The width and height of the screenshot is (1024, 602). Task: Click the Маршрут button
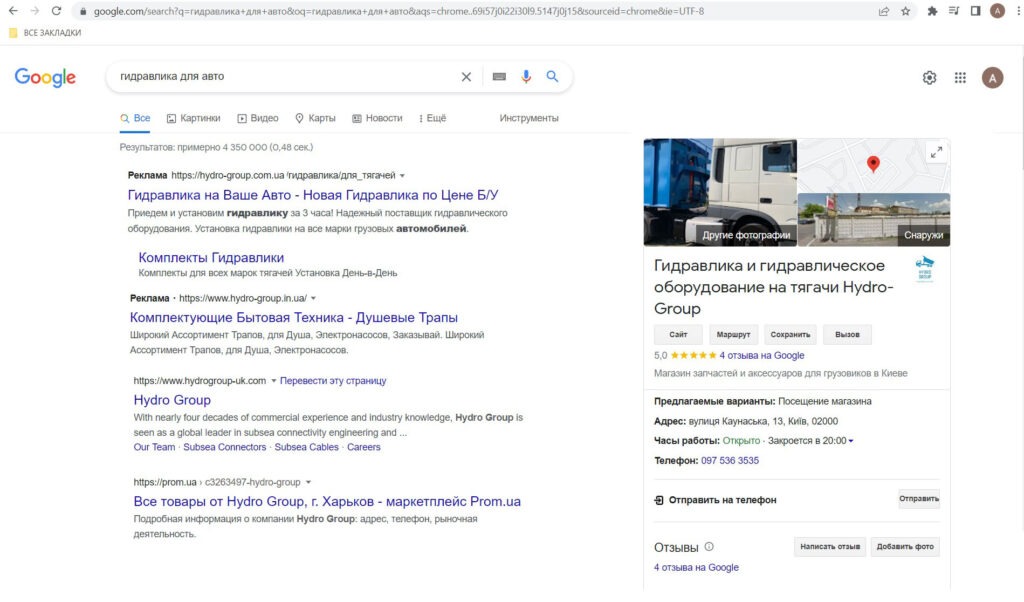tap(733, 334)
